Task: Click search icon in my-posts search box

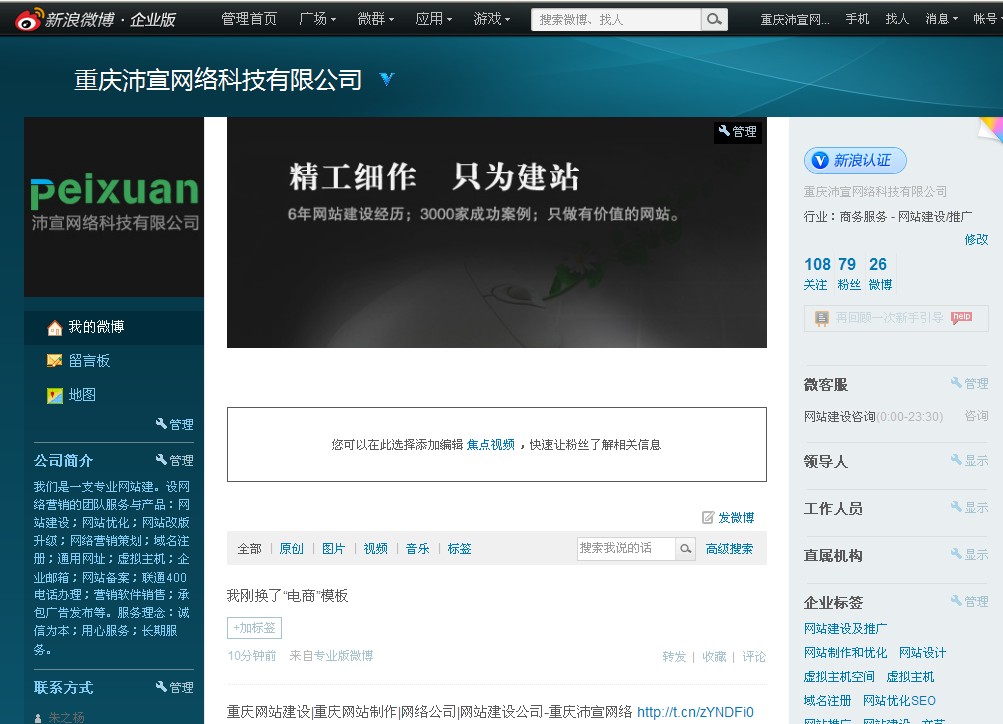Action: coord(686,548)
